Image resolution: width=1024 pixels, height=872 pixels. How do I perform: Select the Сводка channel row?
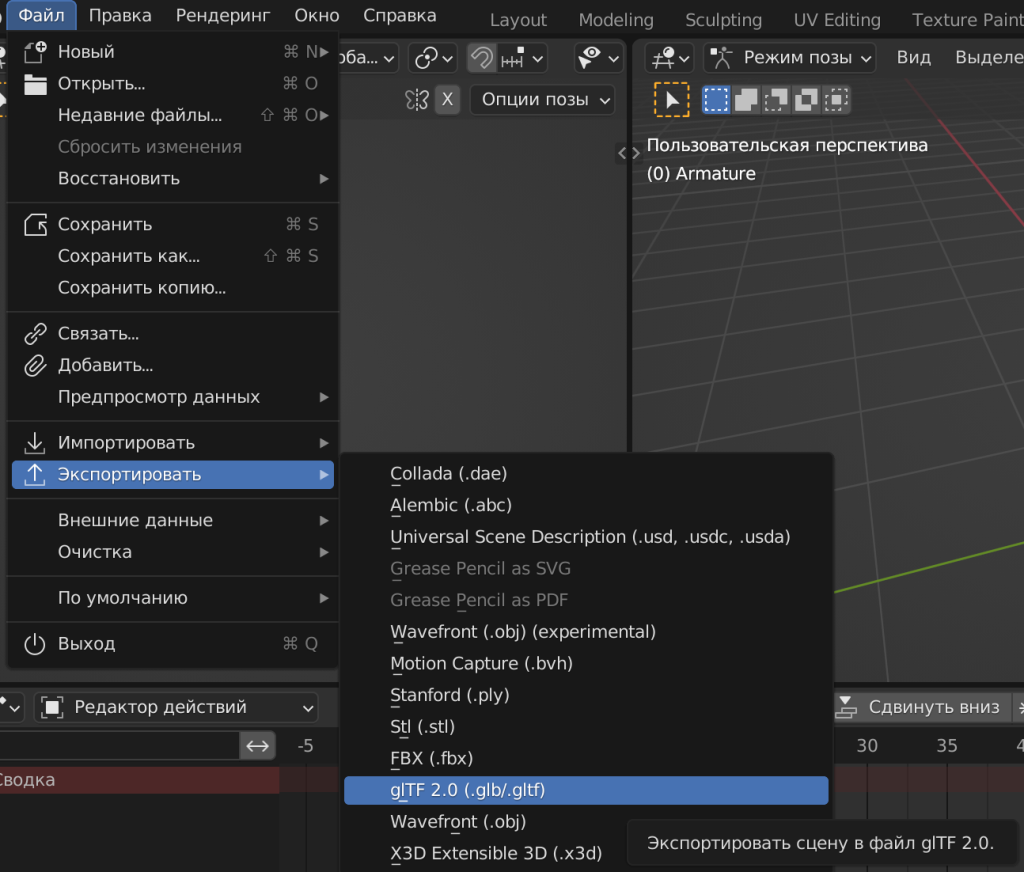[x=140, y=781]
